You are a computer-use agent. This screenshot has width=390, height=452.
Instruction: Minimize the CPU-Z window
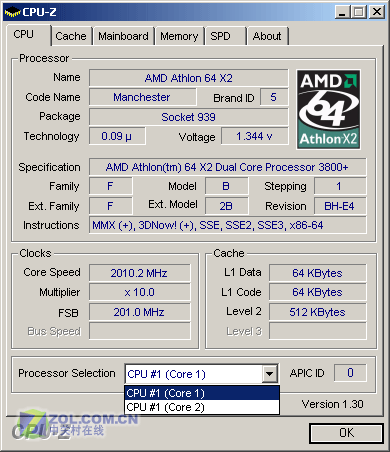click(x=342, y=12)
